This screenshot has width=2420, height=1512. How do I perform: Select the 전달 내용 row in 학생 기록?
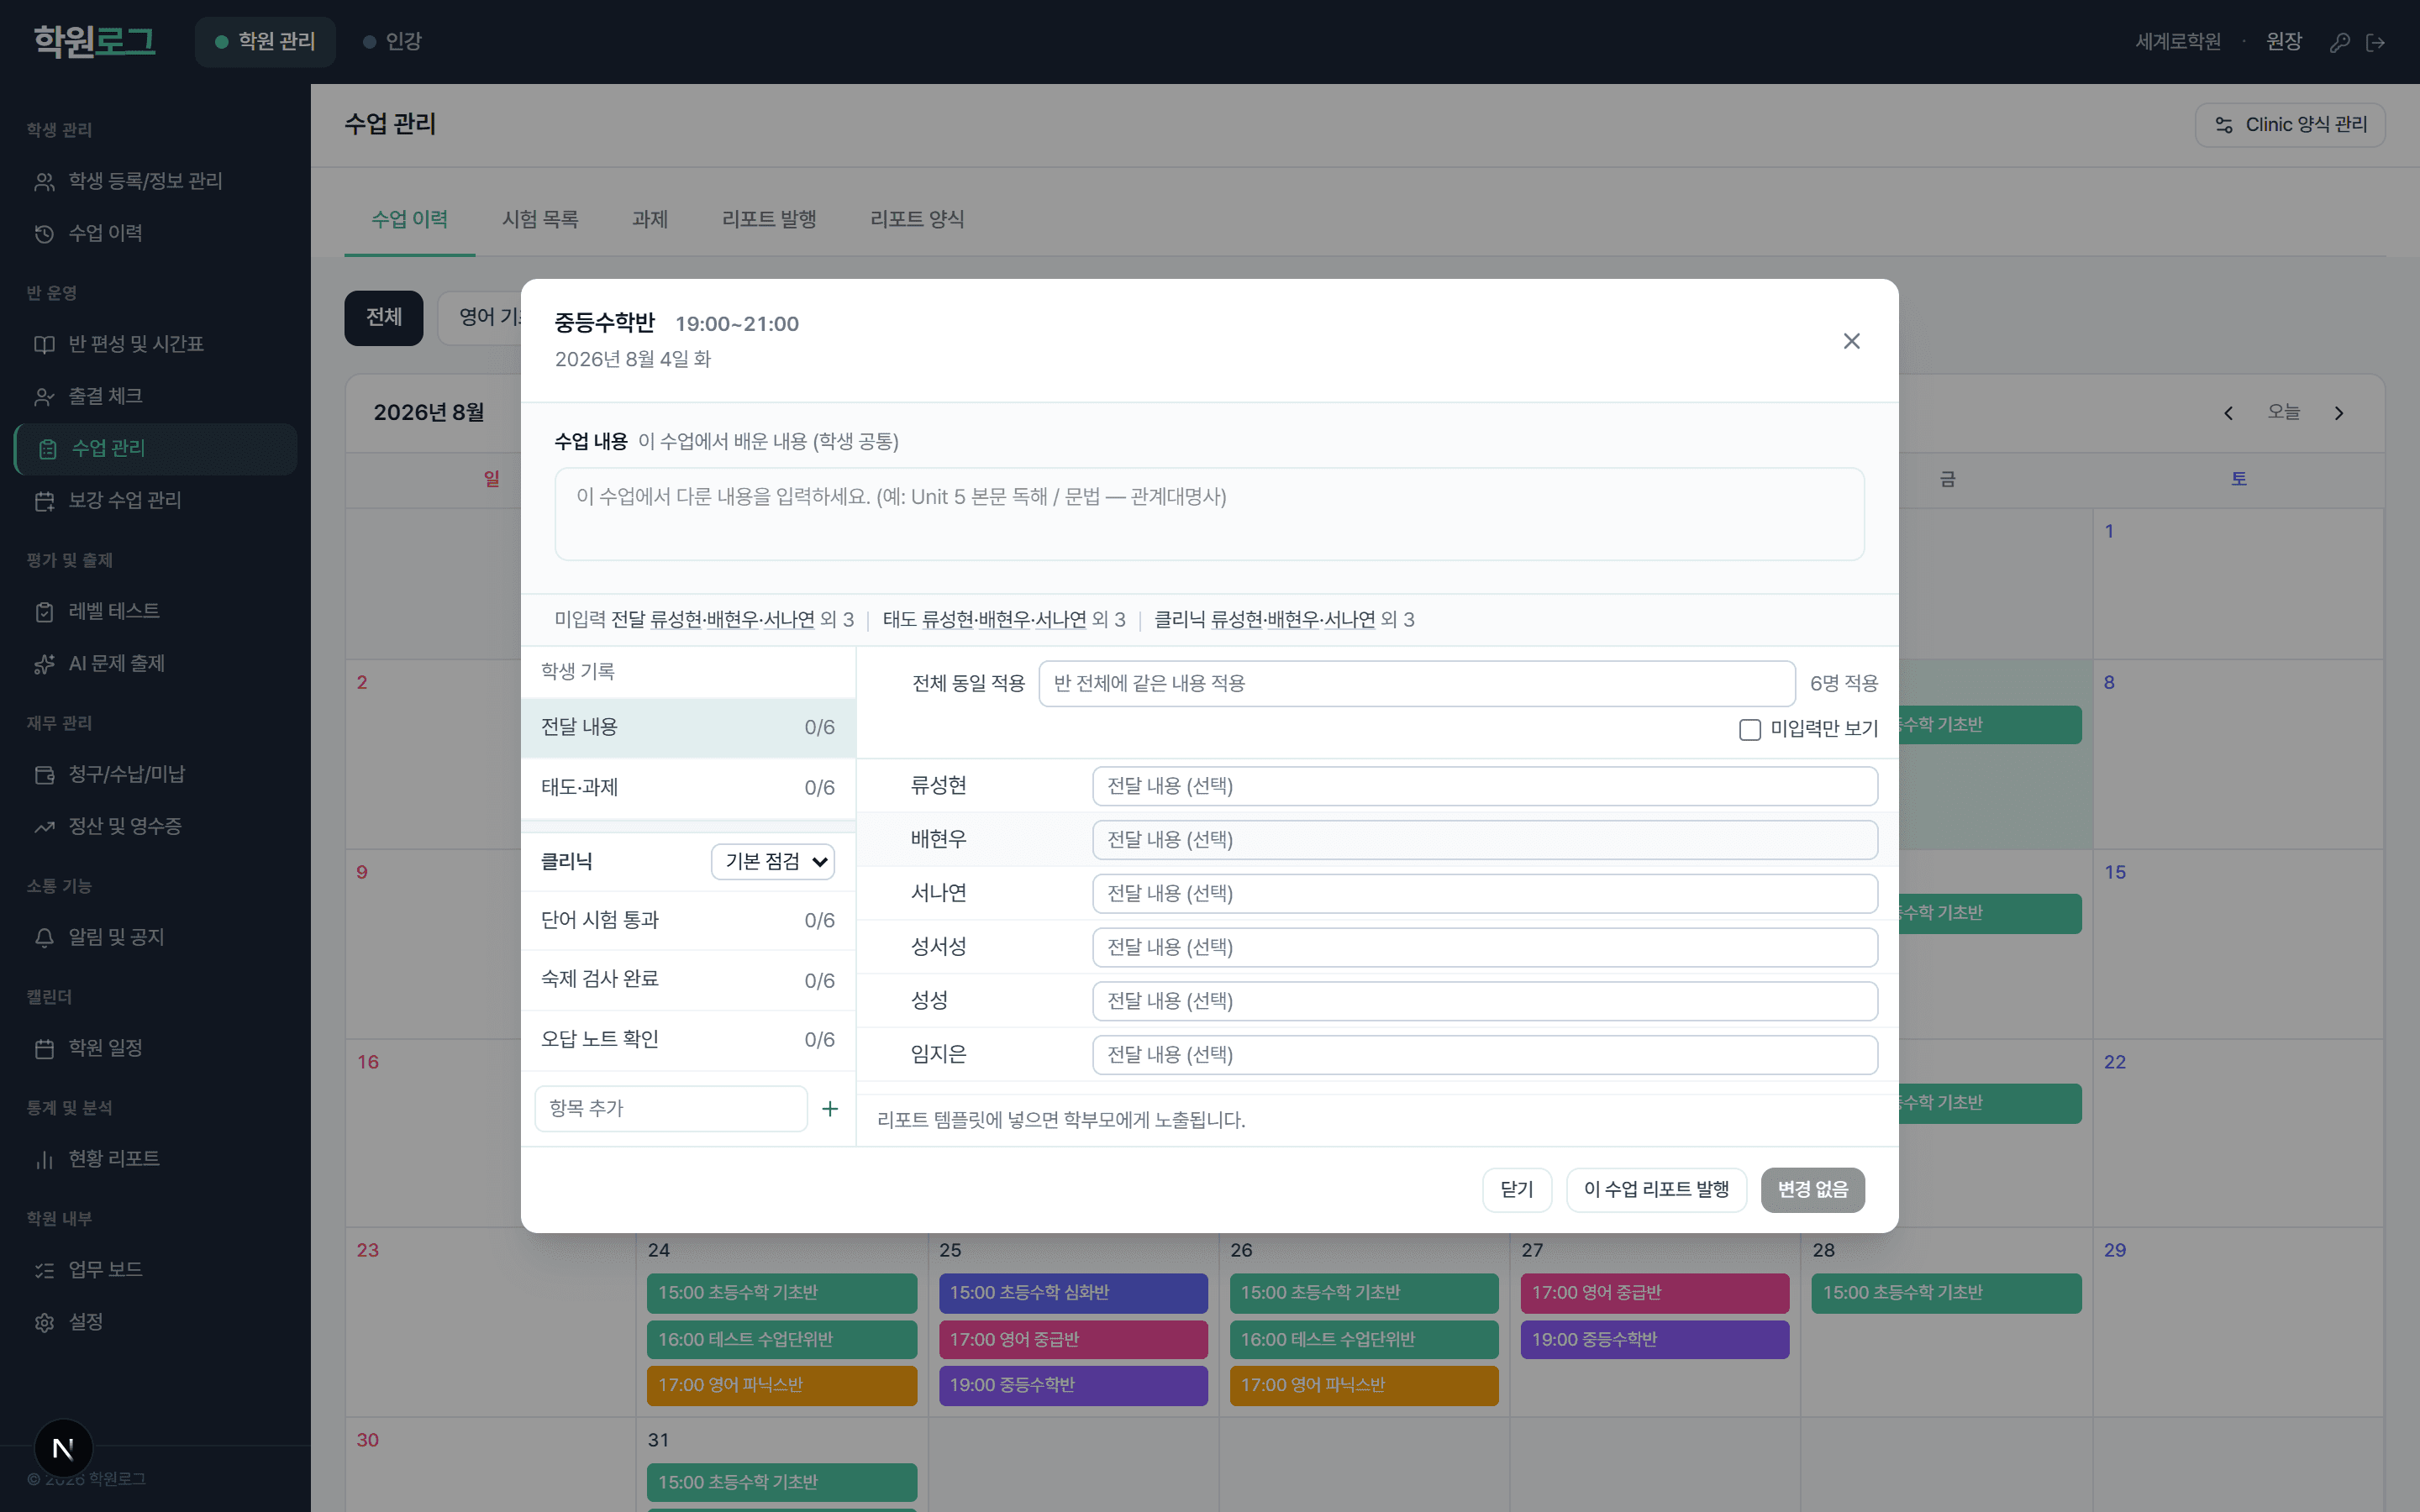click(x=688, y=727)
